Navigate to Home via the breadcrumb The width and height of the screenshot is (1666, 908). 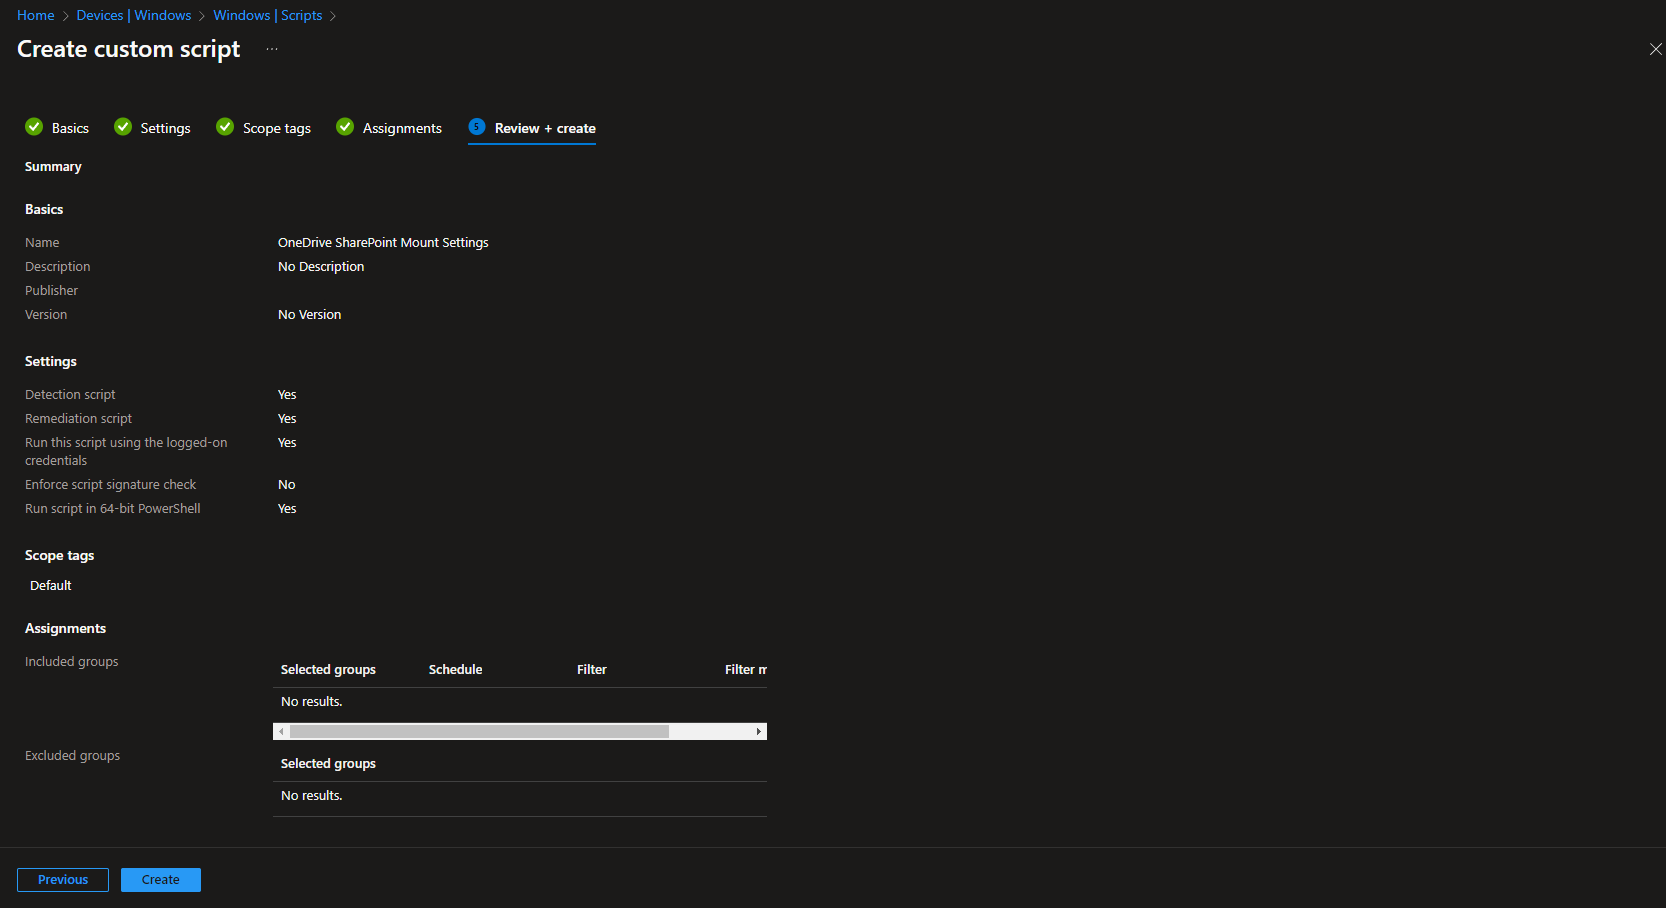[35, 15]
